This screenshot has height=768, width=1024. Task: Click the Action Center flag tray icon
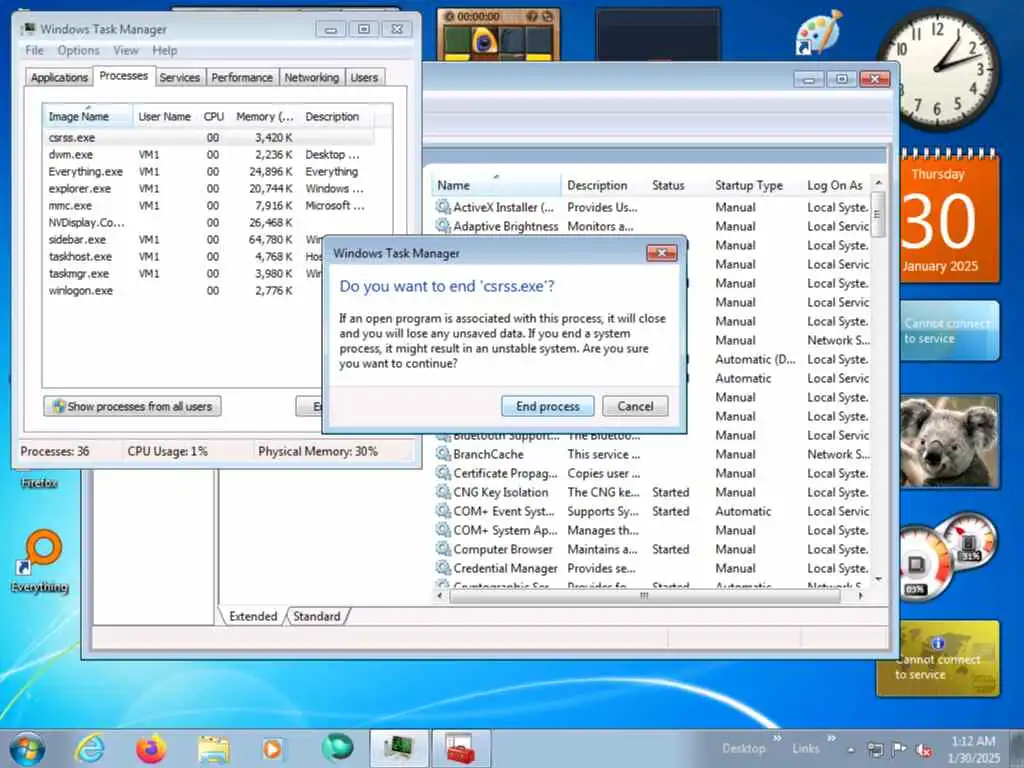coord(899,749)
